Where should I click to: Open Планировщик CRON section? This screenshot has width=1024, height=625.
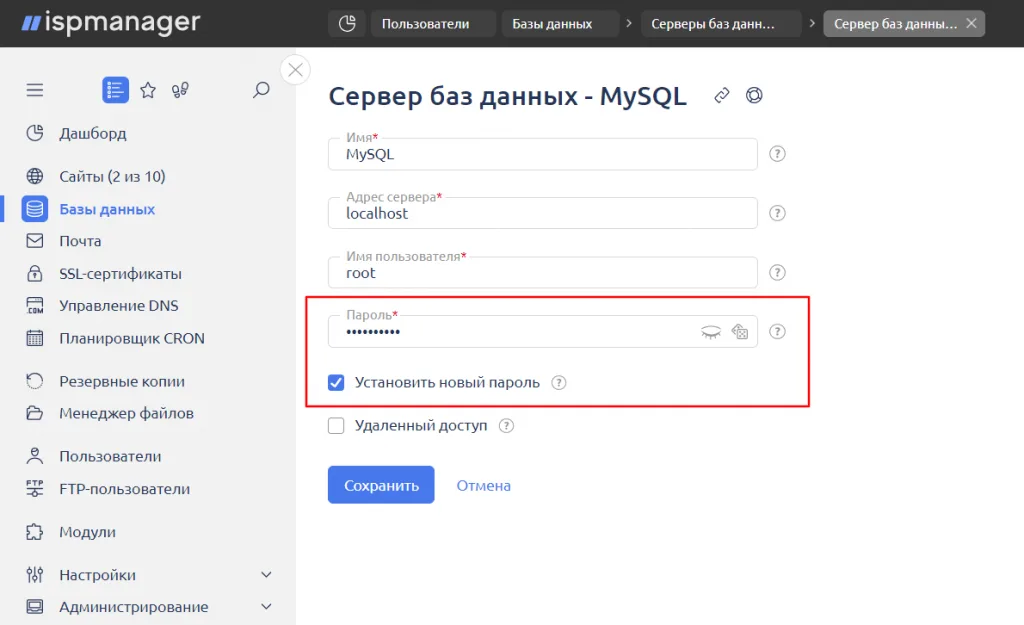coord(132,338)
